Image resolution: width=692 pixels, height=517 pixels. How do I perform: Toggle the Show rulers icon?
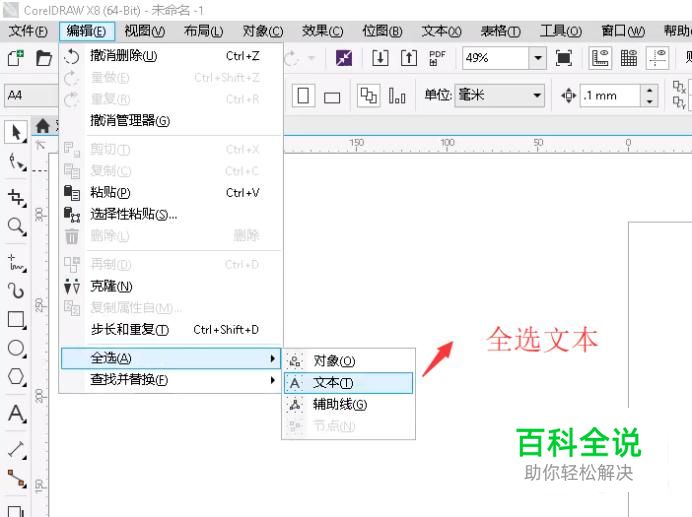point(600,58)
